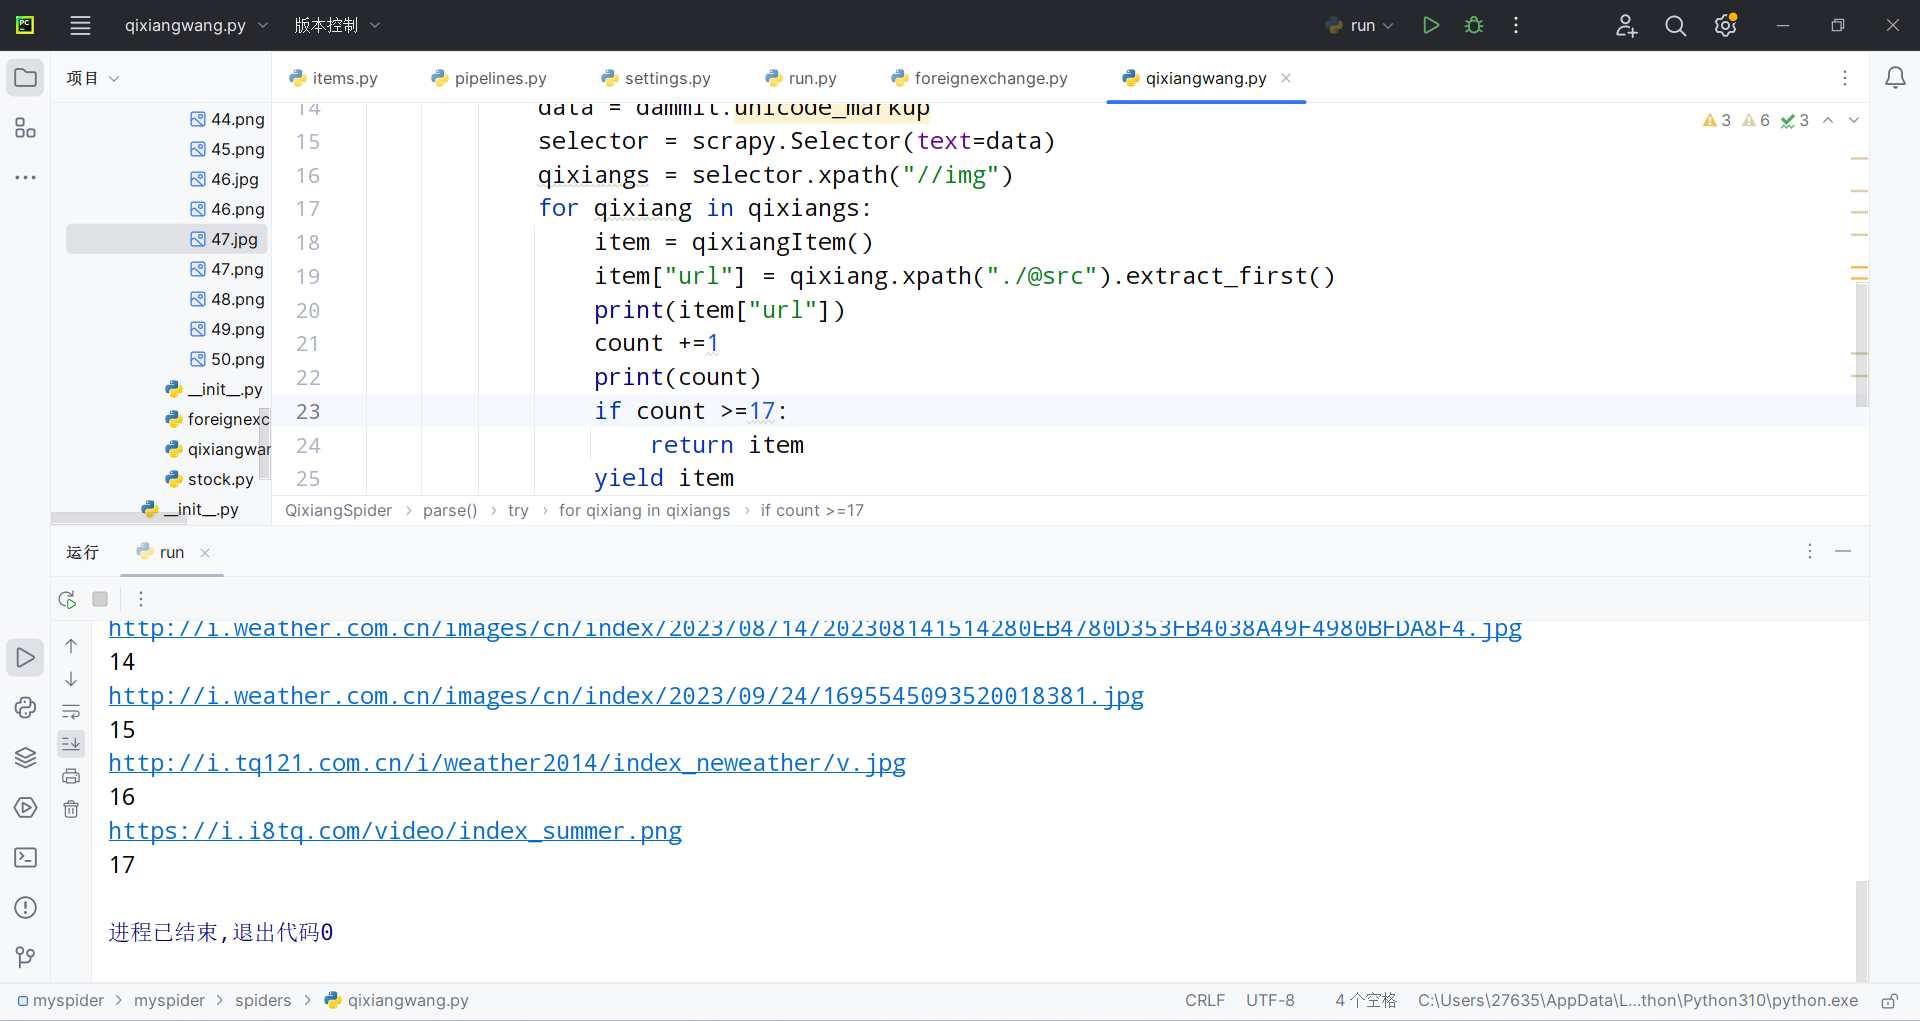Select 50.png in project tree

tap(228, 359)
